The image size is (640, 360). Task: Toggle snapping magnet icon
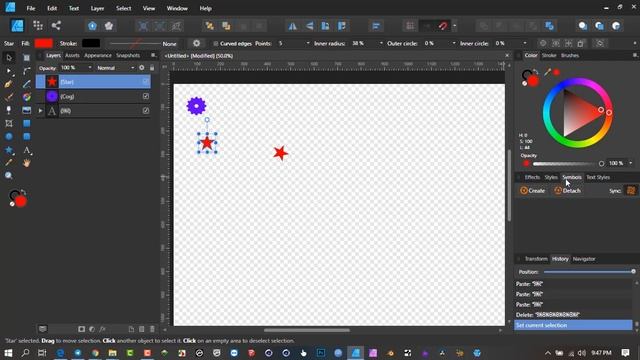pyautogui.click(x=443, y=26)
